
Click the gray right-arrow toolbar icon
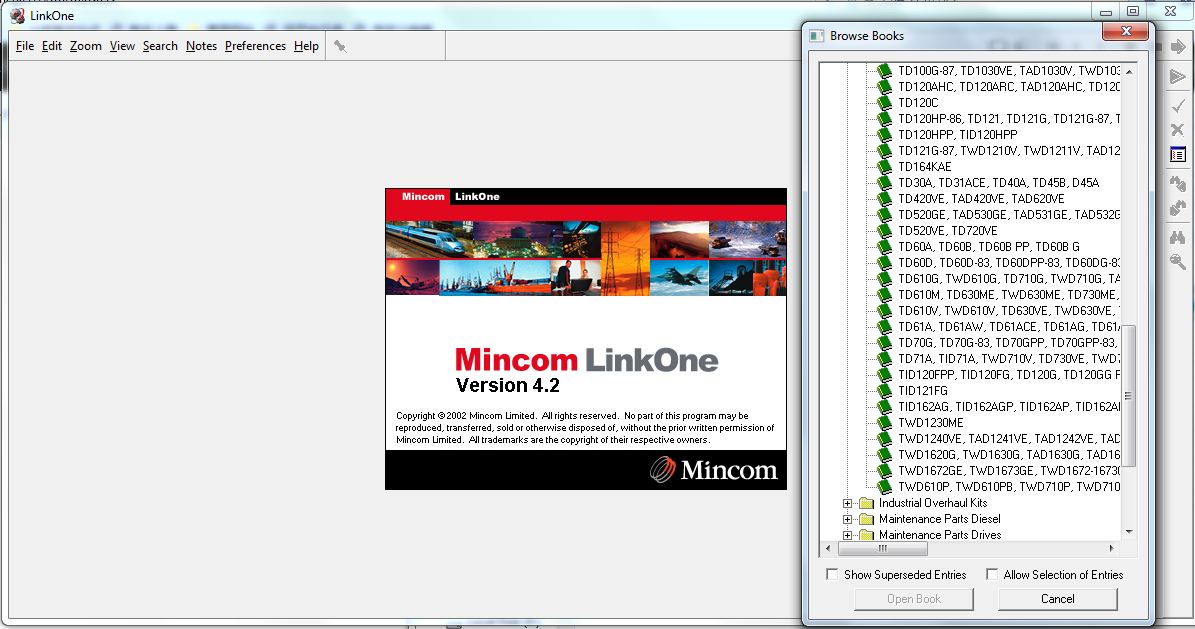click(1177, 47)
